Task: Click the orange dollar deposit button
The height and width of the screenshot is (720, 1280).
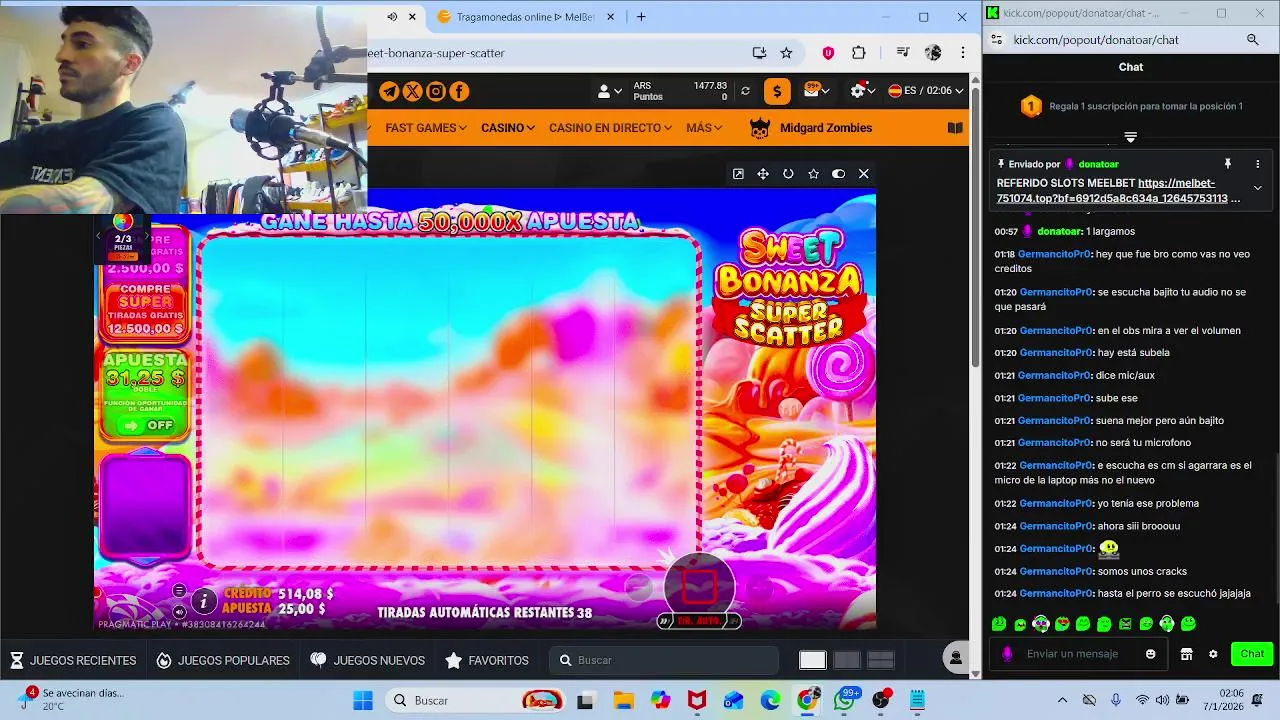Action: coord(777,91)
